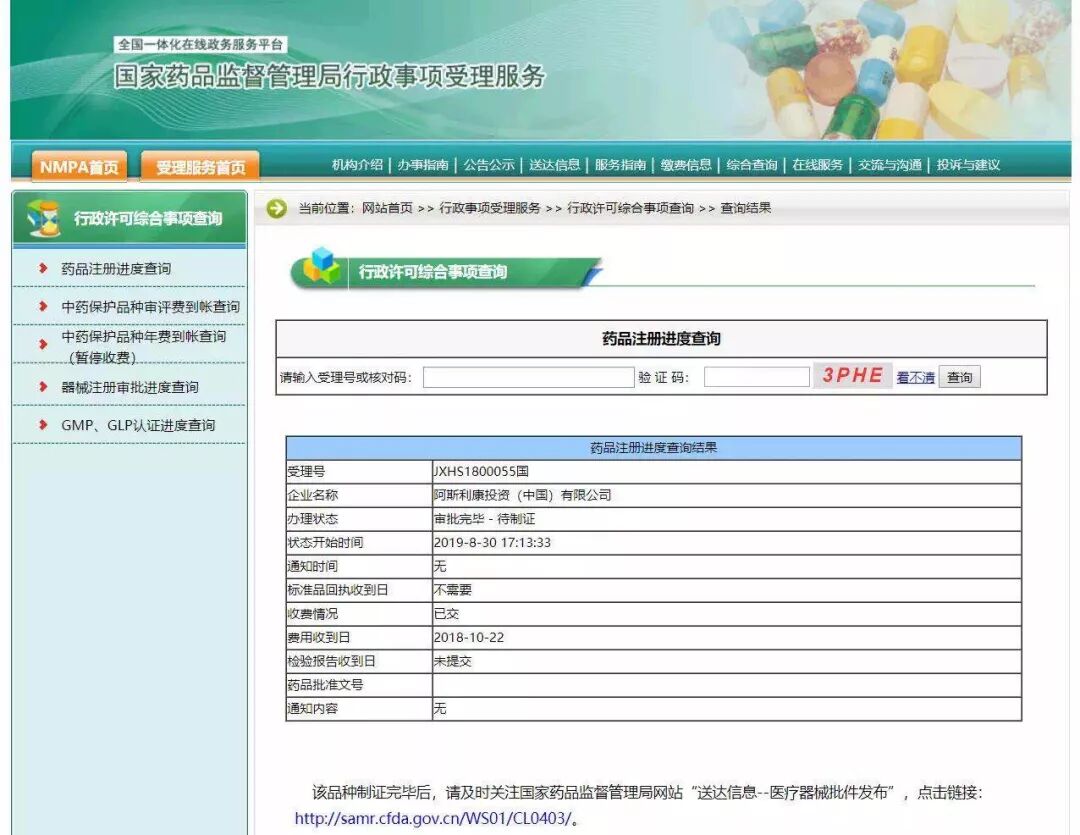Open 机构介绍 in the top navigation
The image size is (1080, 835).
pos(357,165)
